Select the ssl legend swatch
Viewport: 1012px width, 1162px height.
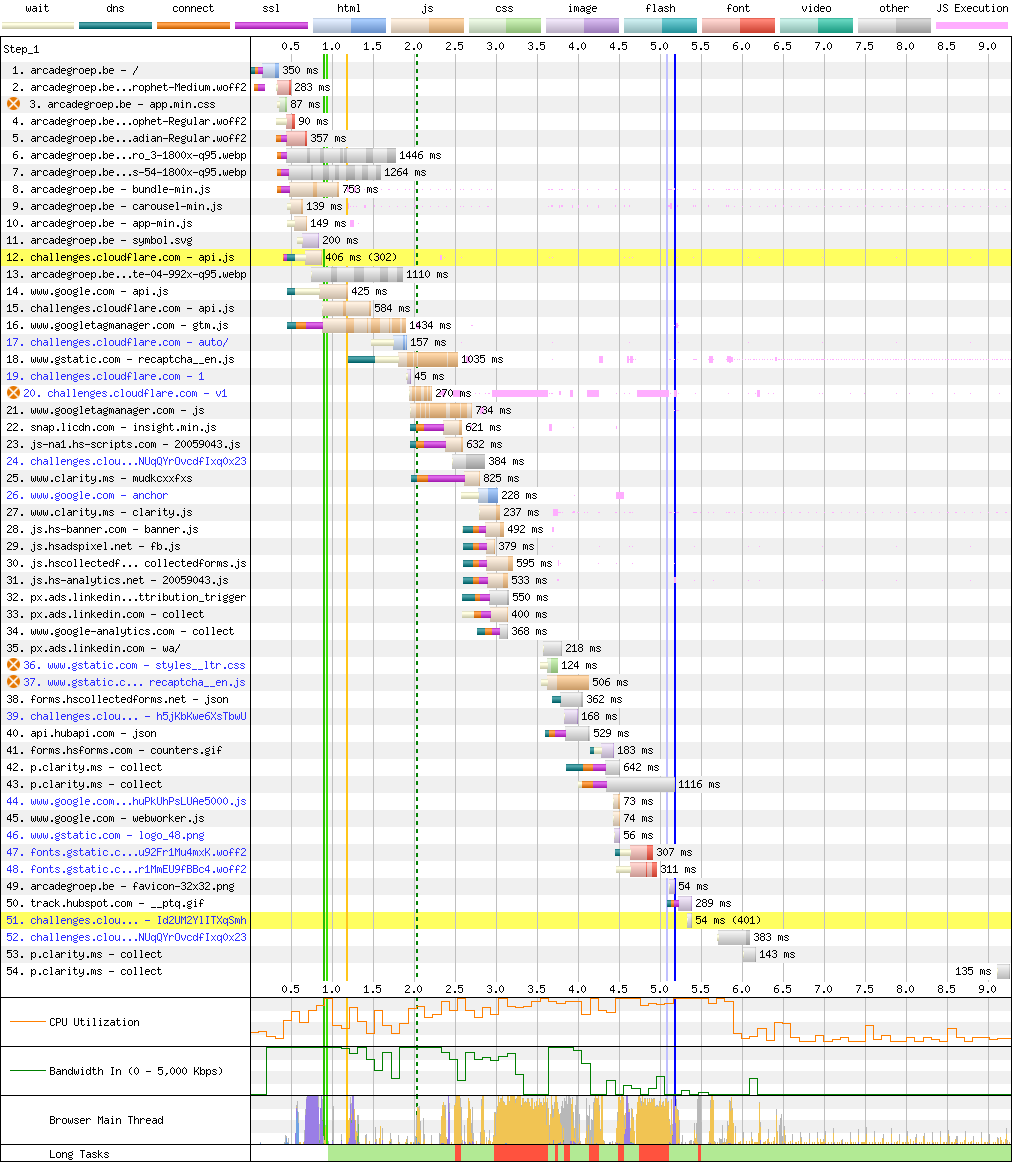[271, 25]
